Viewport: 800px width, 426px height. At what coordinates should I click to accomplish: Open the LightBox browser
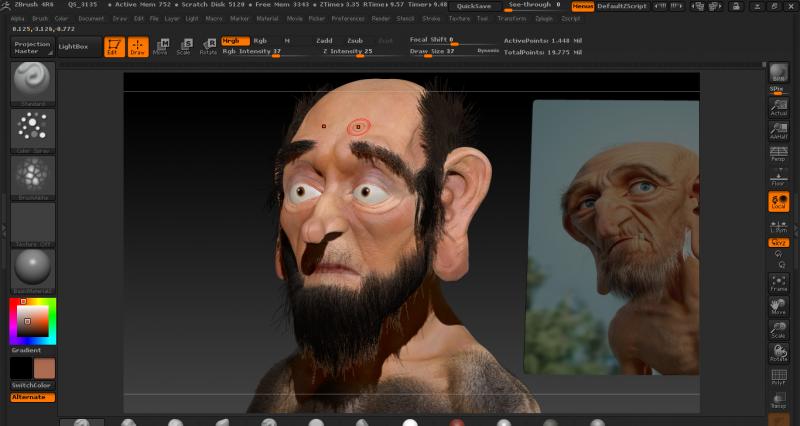coord(79,47)
